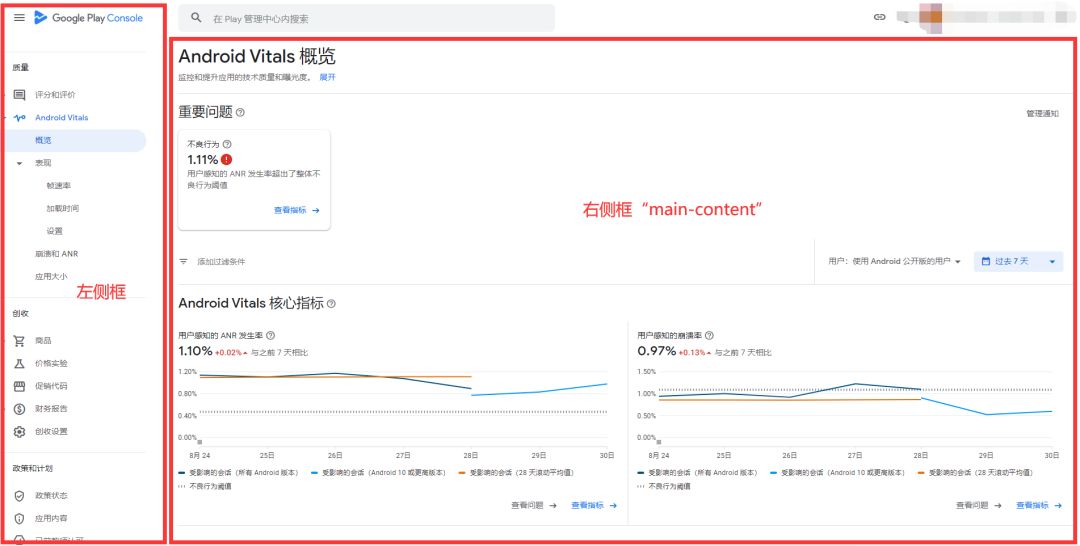Open 崩溃和 ANR in sidebar
Screen dimensions: 1080x546
56,254
